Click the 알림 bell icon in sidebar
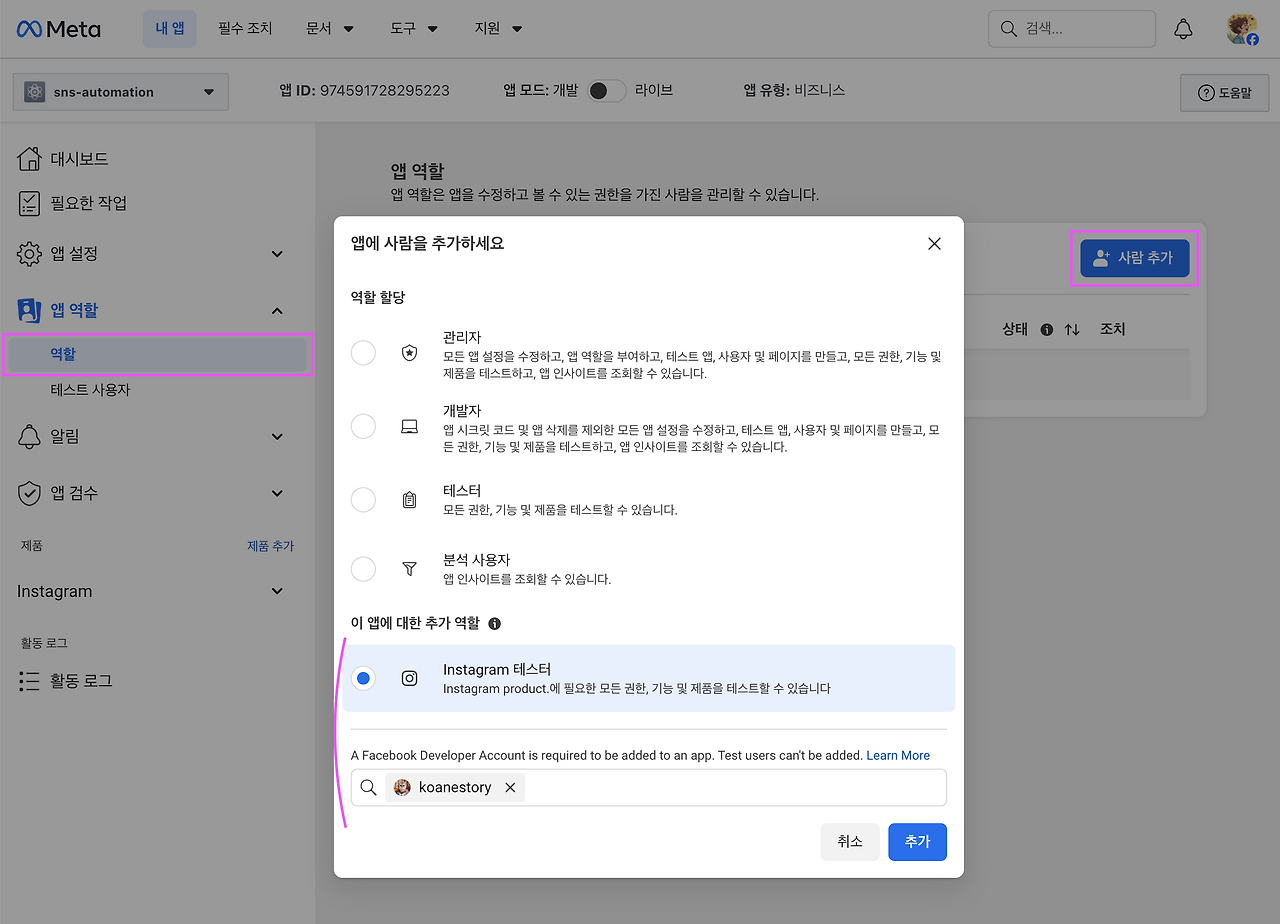 30,437
